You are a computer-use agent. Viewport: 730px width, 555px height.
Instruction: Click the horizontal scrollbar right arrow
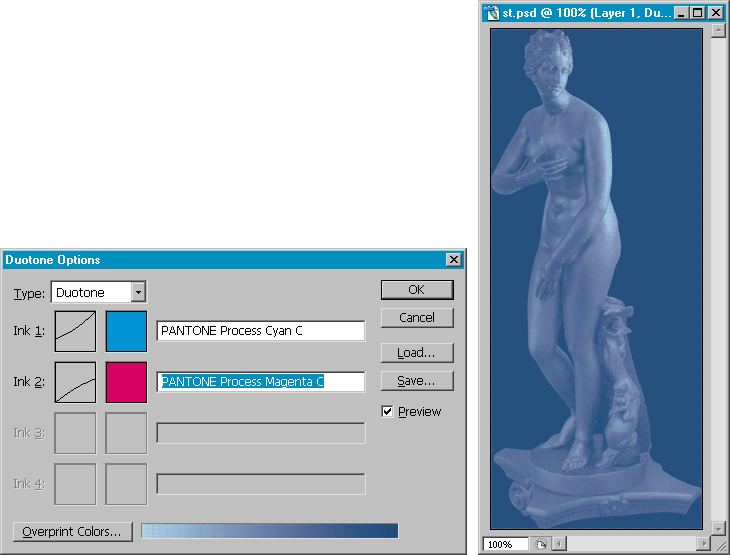point(704,543)
